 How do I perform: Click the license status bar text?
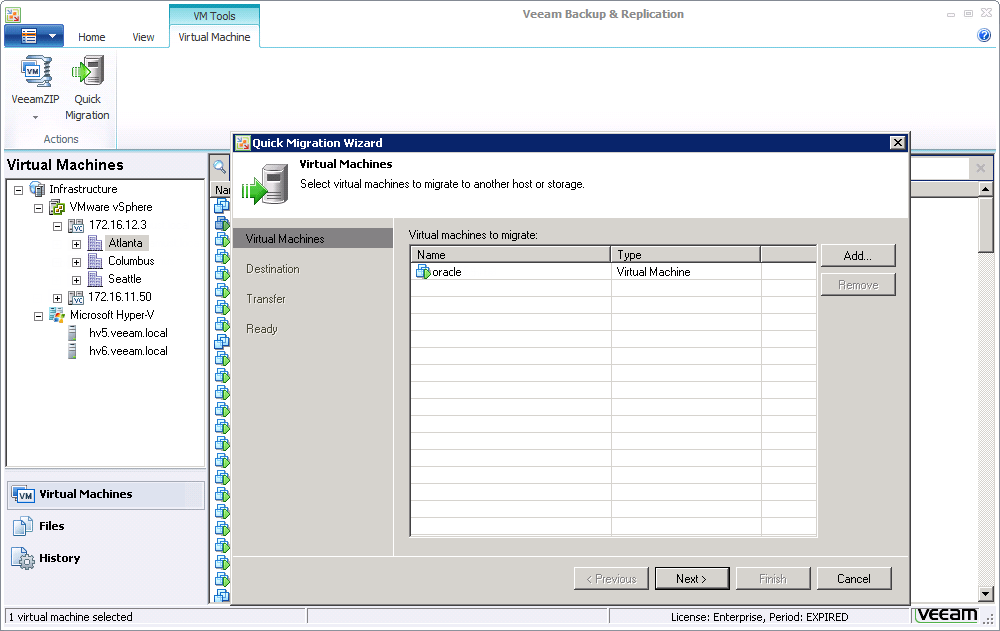[759, 617]
